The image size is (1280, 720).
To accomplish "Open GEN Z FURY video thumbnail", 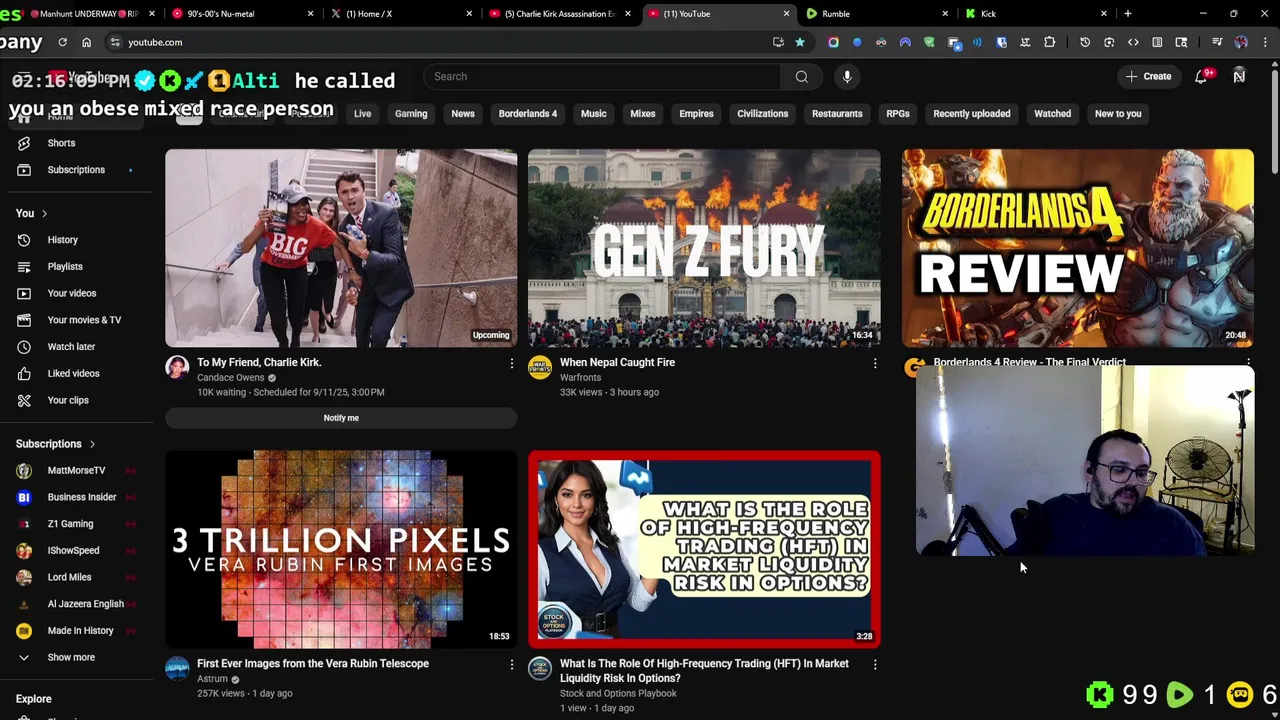I will click(704, 248).
